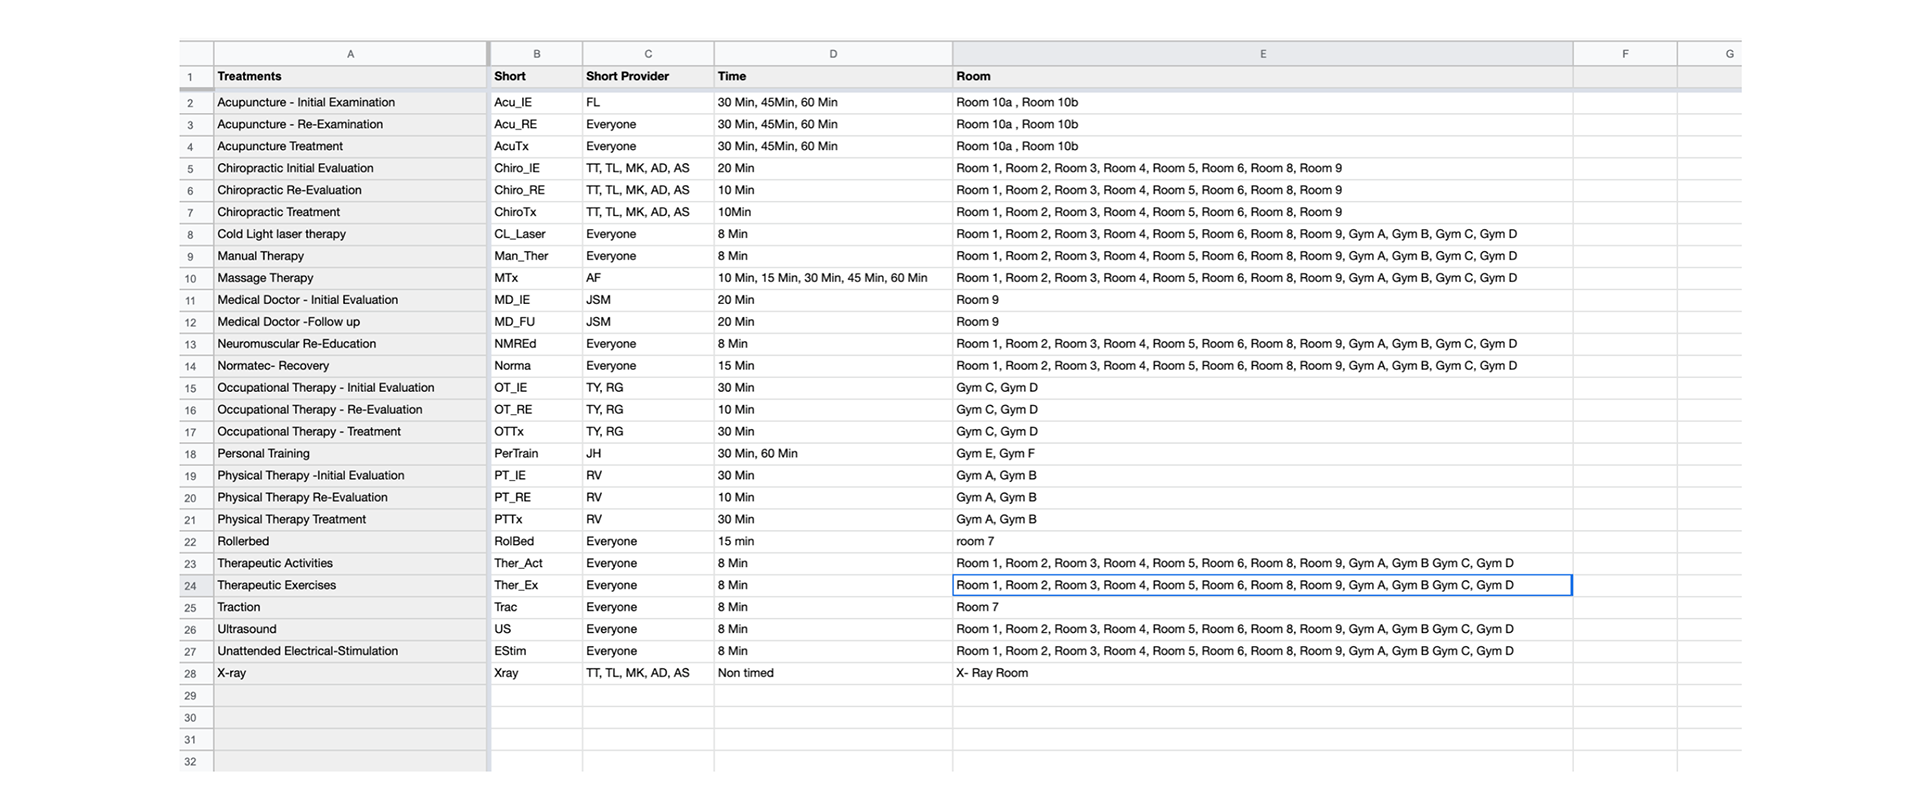Image resolution: width=1920 pixels, height=808 pixels.
Task: Select column C header
Action: pos(648,54)
